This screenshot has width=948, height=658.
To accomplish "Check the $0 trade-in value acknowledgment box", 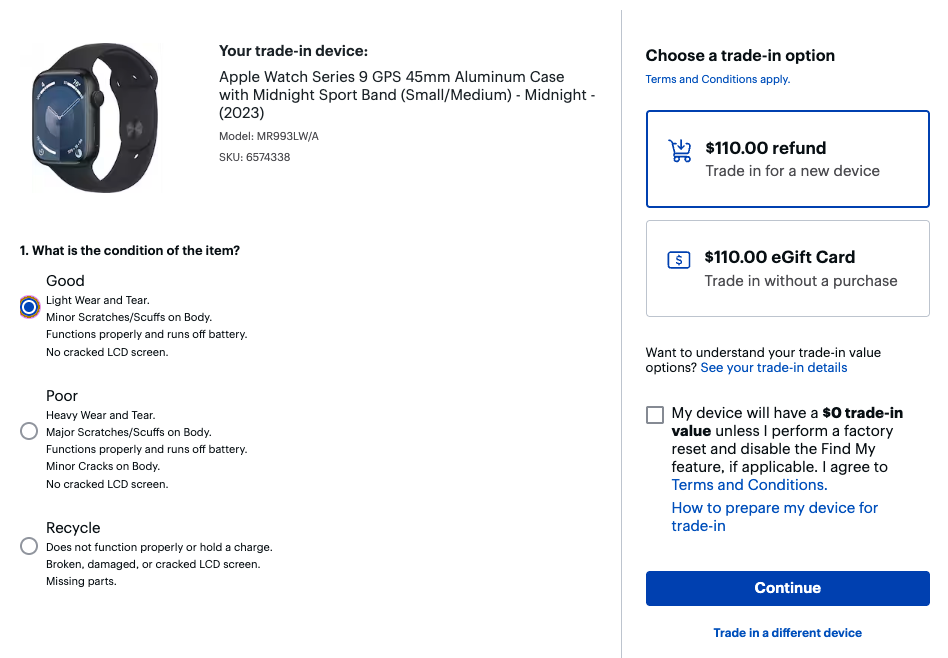I will pos(655,414).
